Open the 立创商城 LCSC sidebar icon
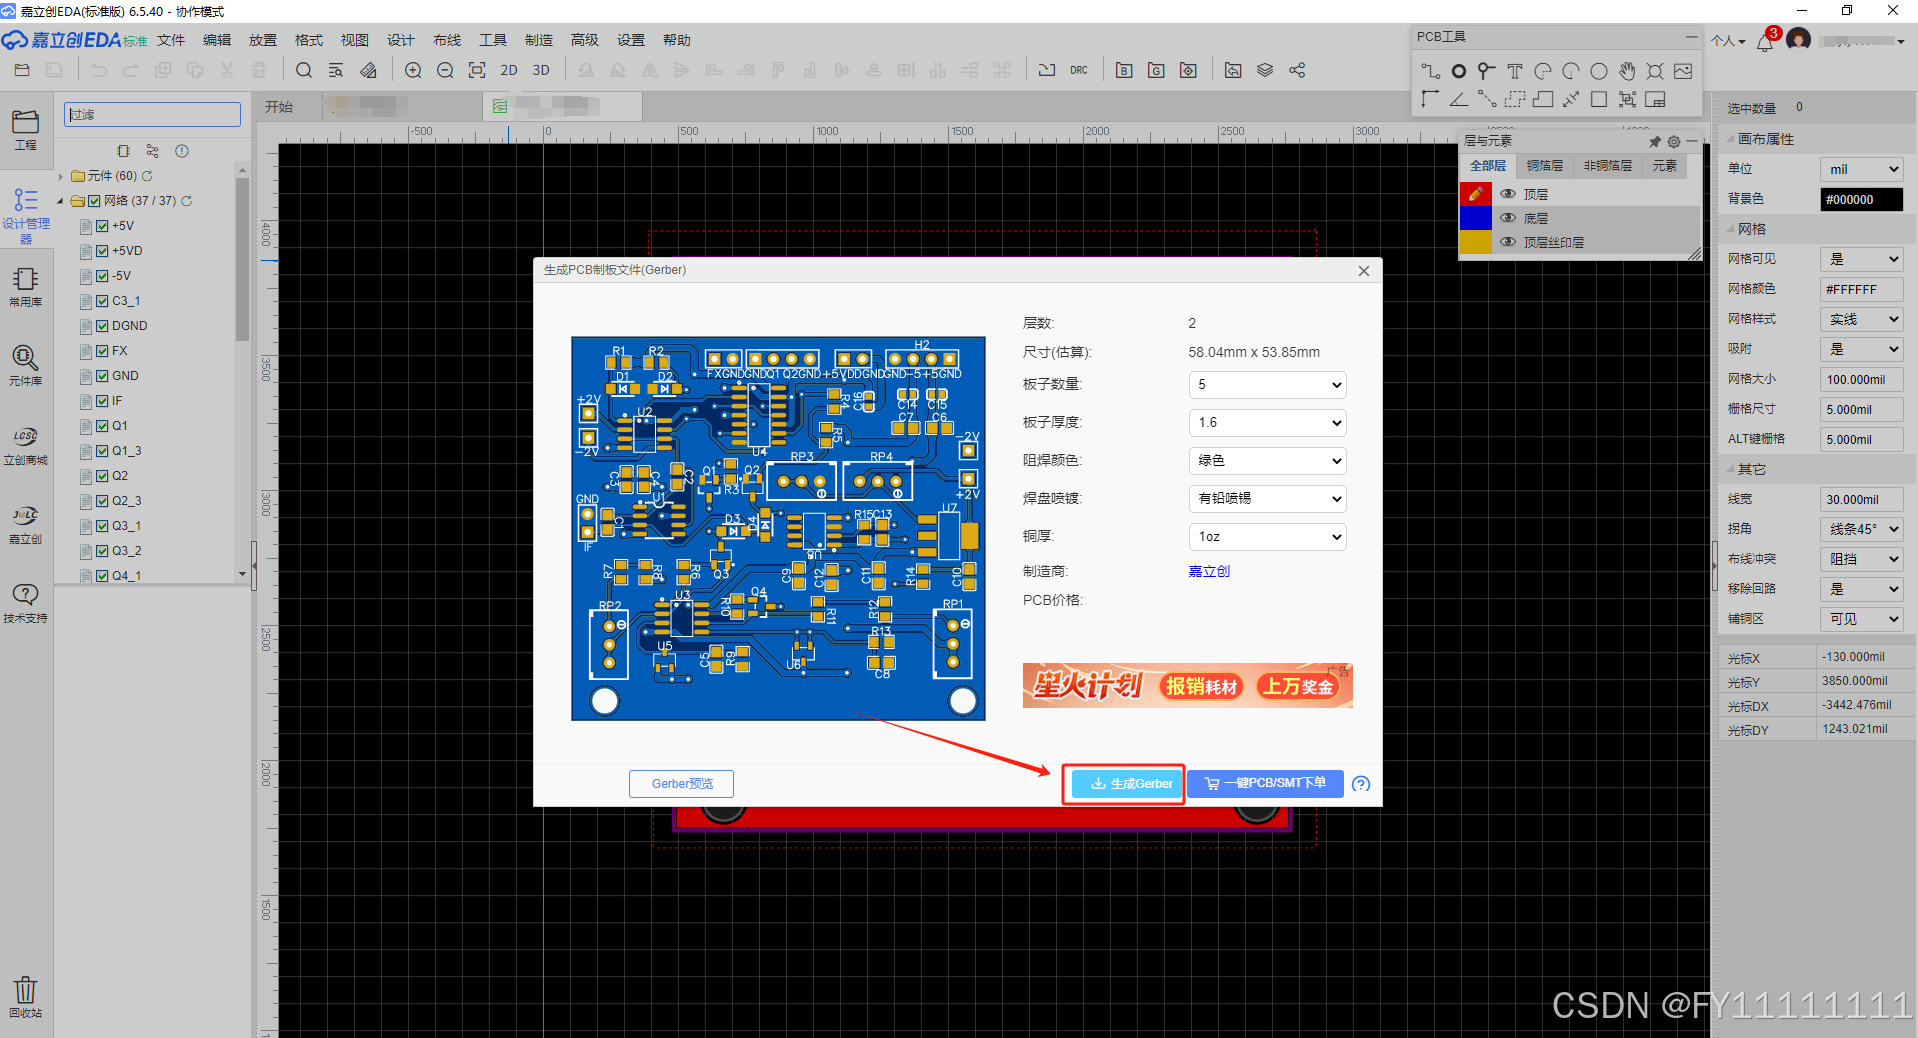Image resolution: width=1918 pixels, height=1038 pixels. pos(25,445)
